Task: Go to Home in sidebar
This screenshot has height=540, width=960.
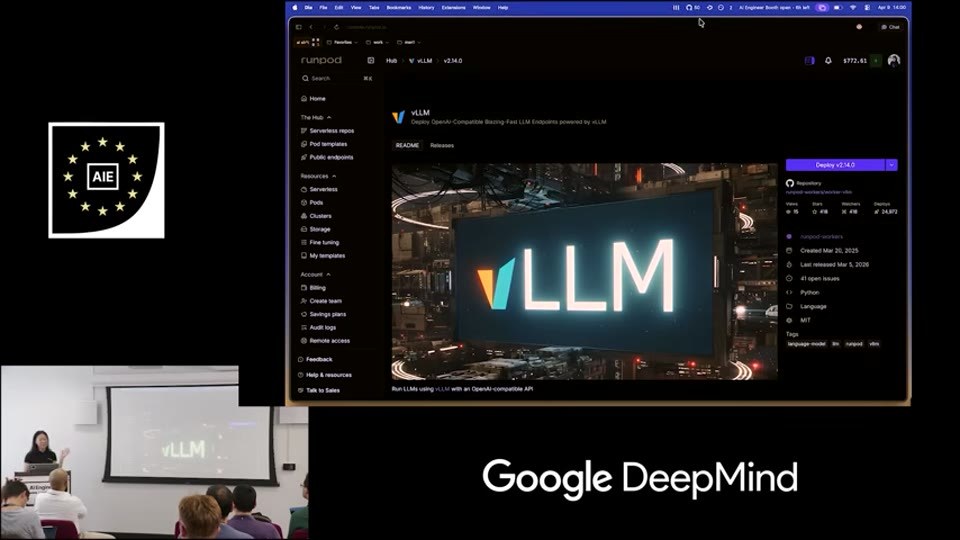Action: pyautogui.click(x=313, y=99)
